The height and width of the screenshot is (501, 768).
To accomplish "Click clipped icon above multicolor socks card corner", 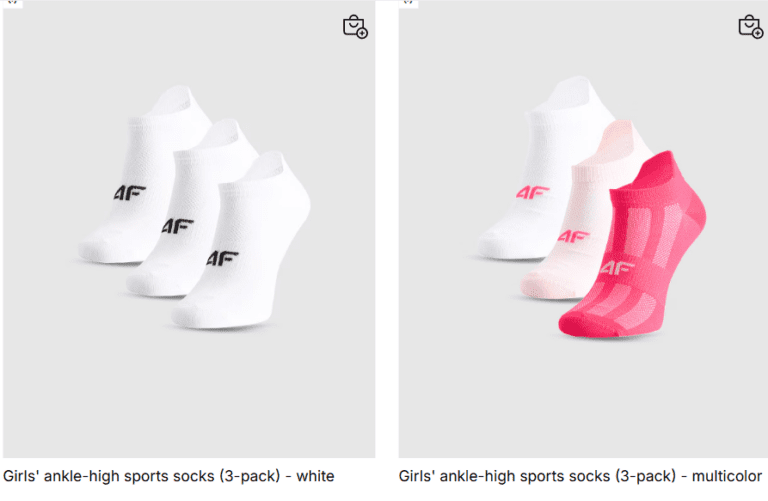I will [x=408, y=3].
